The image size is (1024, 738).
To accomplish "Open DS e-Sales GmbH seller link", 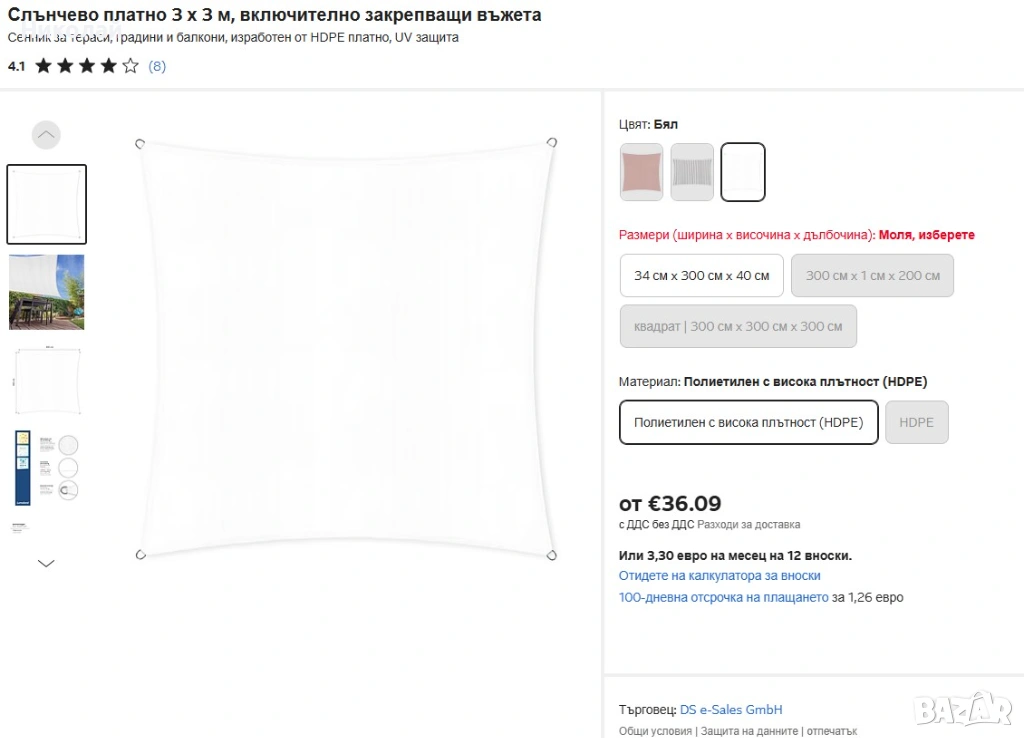I will click(731, 710).
